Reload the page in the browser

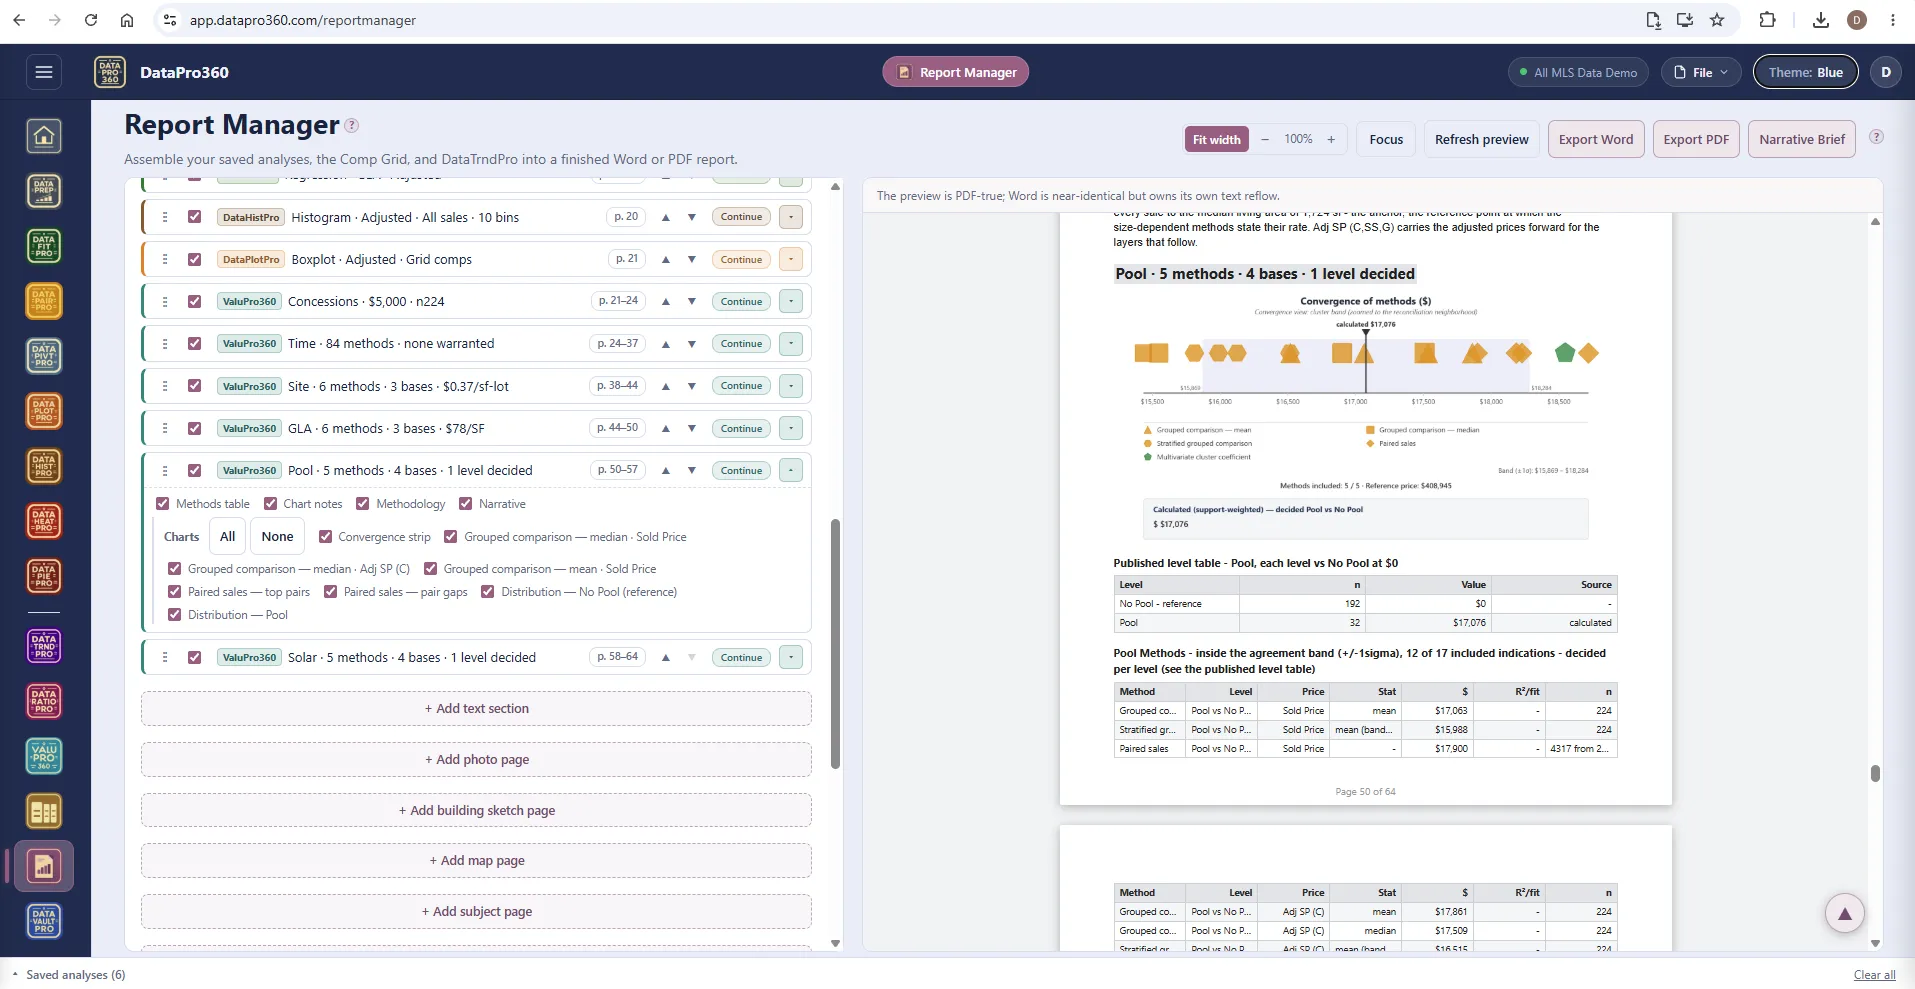(91, 20)
